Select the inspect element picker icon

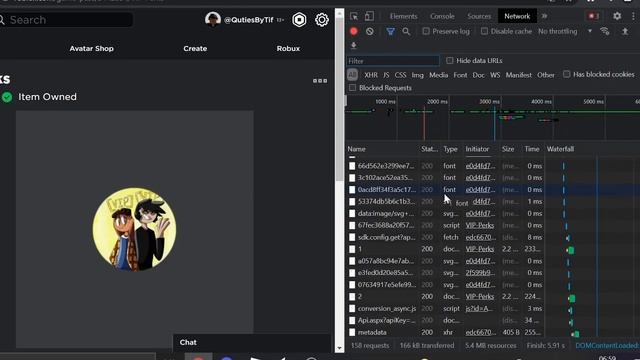[354, 16]
